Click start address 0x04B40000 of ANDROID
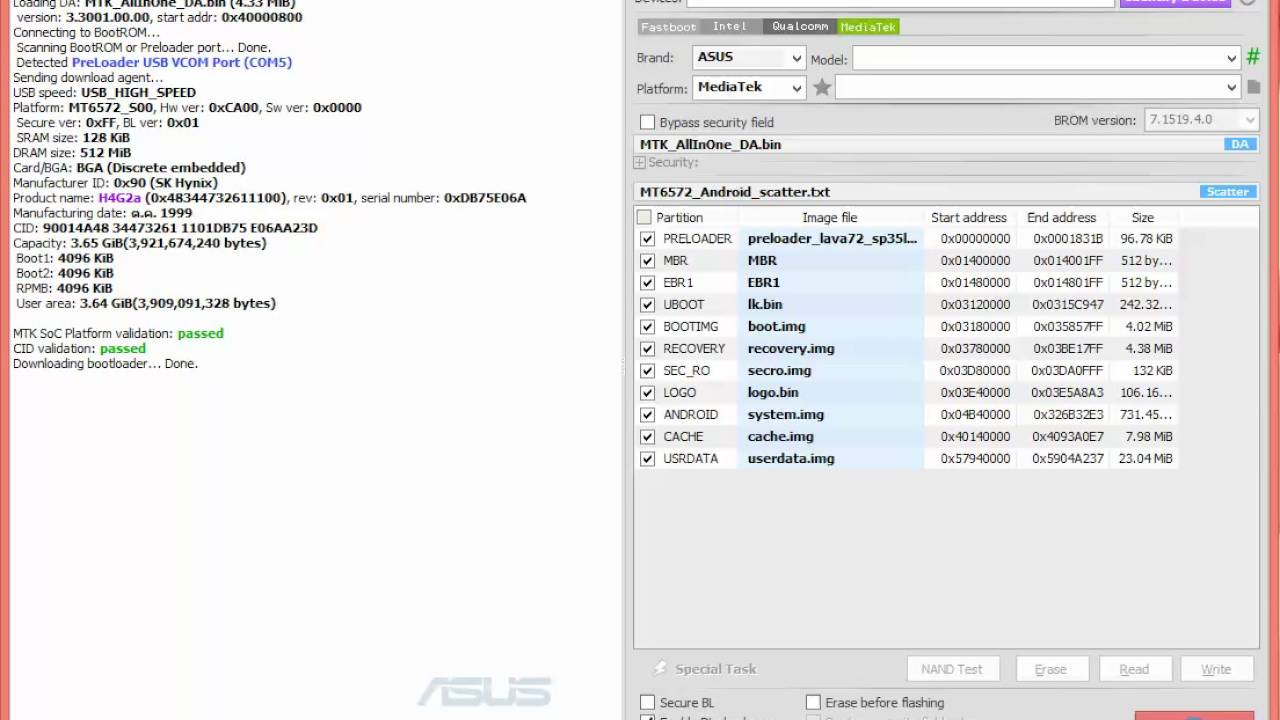 click(975, 415)
